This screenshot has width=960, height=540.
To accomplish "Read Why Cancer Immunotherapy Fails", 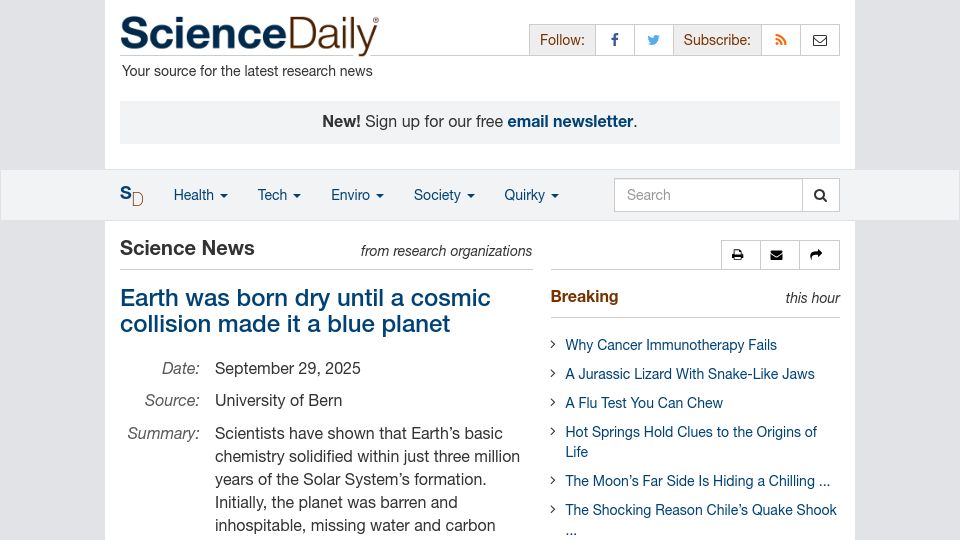I will pyautogui.click(x=670, y=345).
